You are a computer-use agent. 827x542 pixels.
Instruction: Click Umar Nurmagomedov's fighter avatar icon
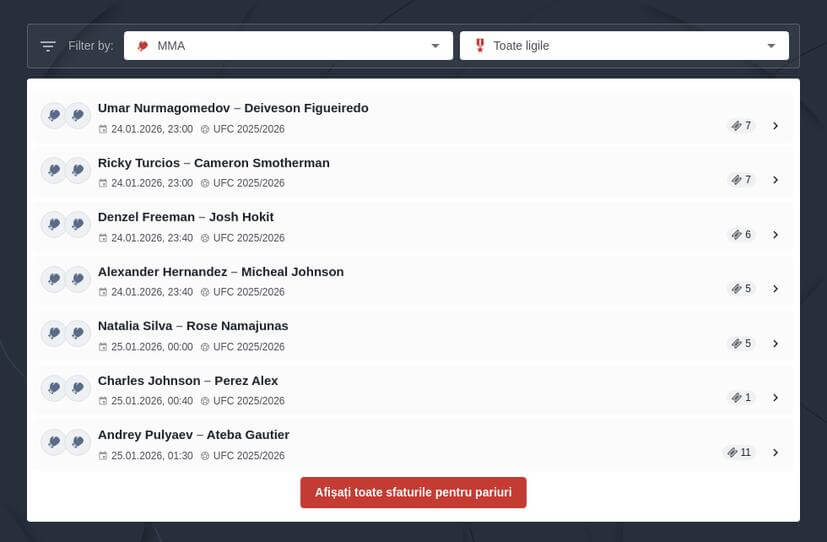tap(54, 115)
